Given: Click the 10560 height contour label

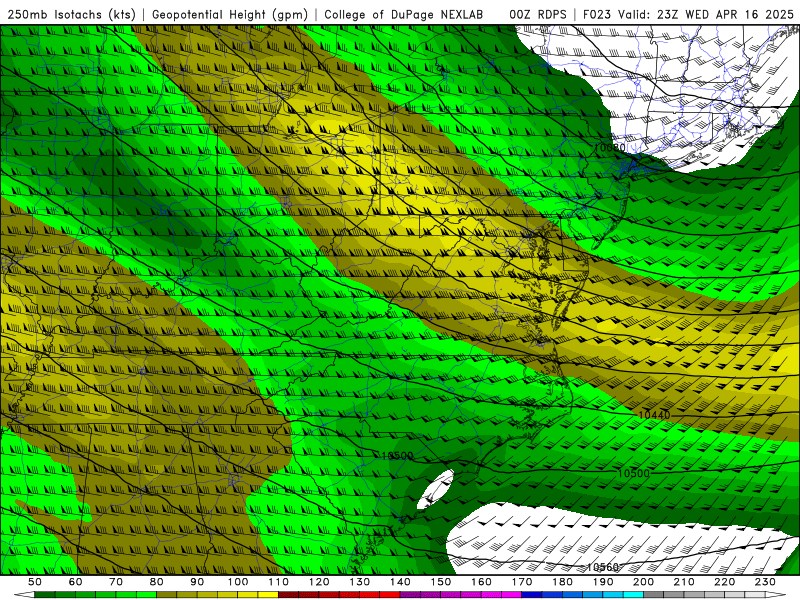Looking at the screenshot, I should (x=603, y=567).
